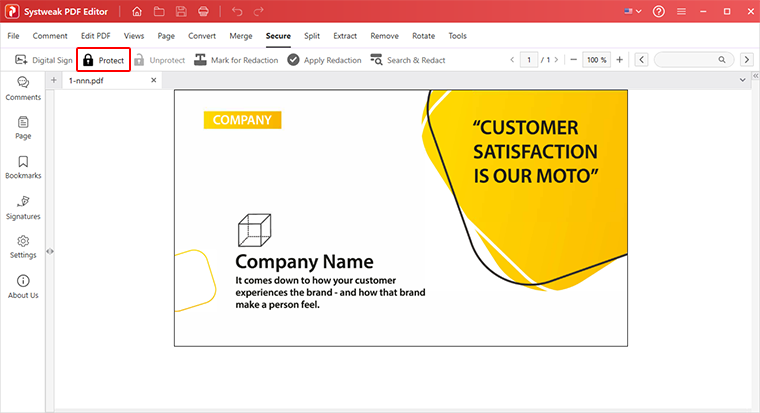Open the hamburger menu
This screenshot has height=413, width=760.
coord(681,11)
